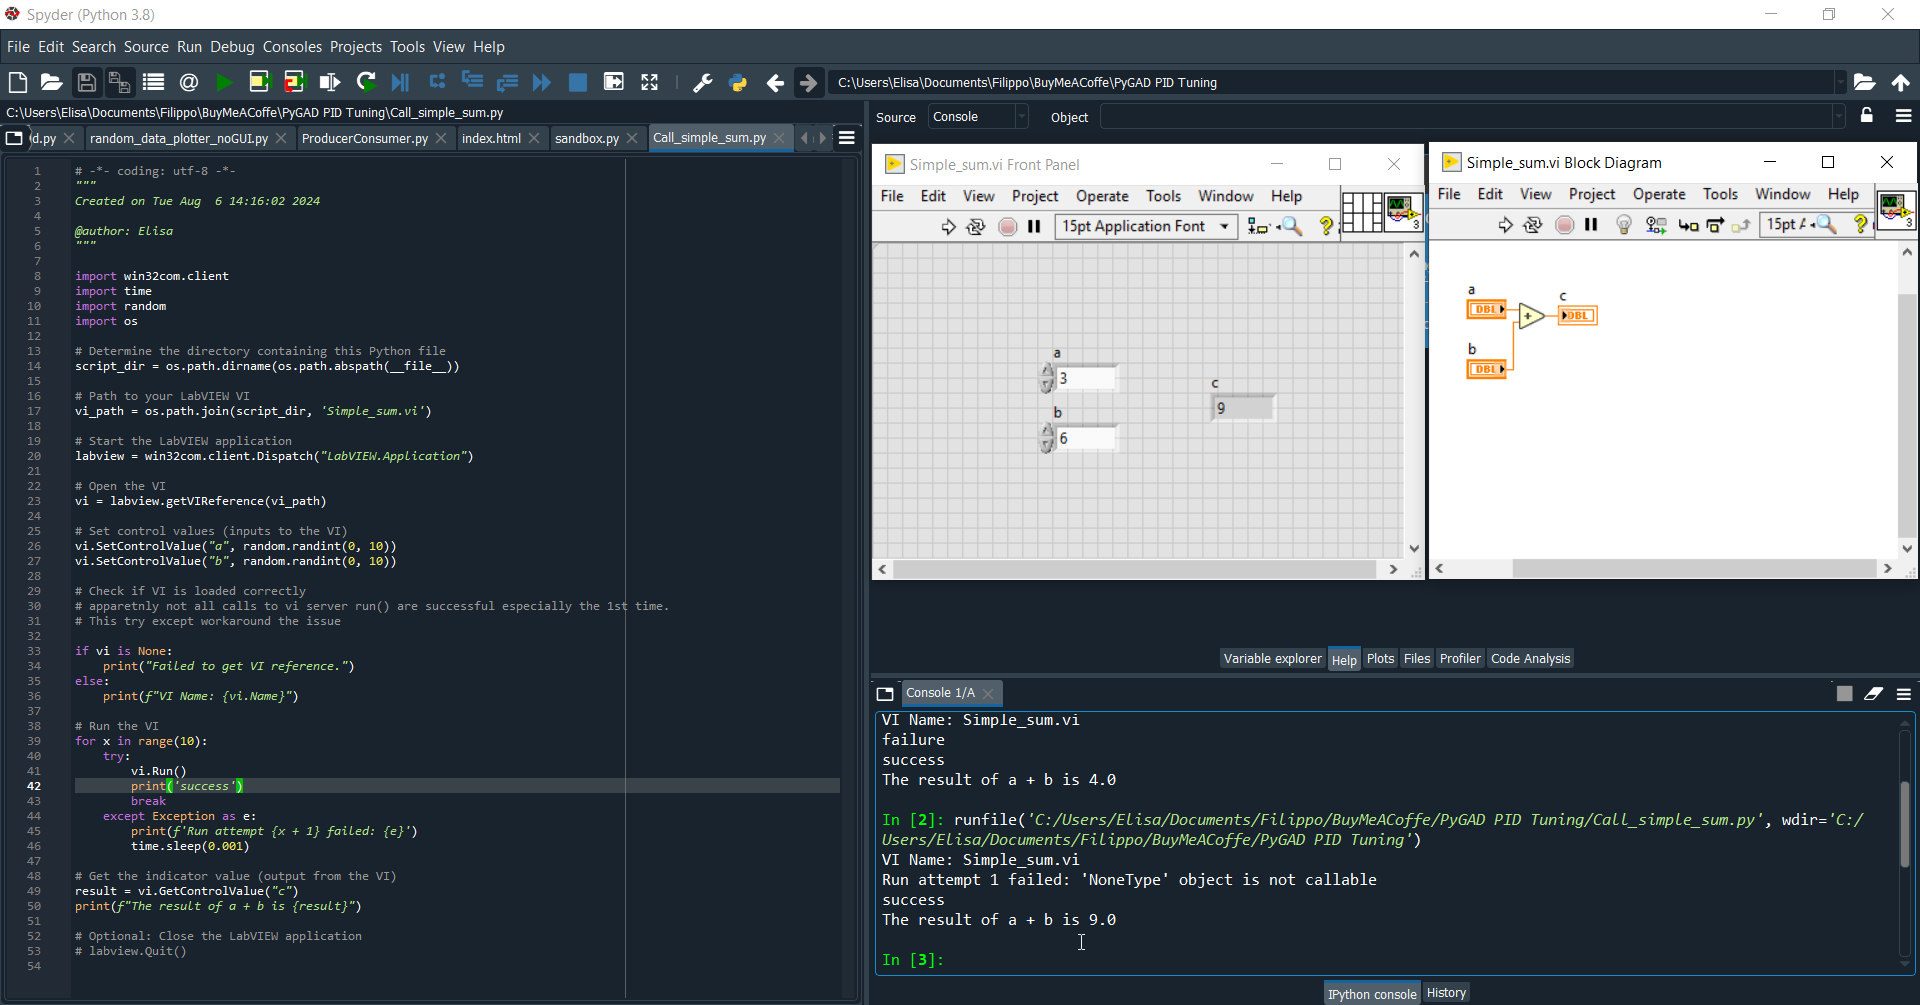Run the current cell
Image resolution: width=1920 pixels, height=1005 pixels.
tap(259, 82)
